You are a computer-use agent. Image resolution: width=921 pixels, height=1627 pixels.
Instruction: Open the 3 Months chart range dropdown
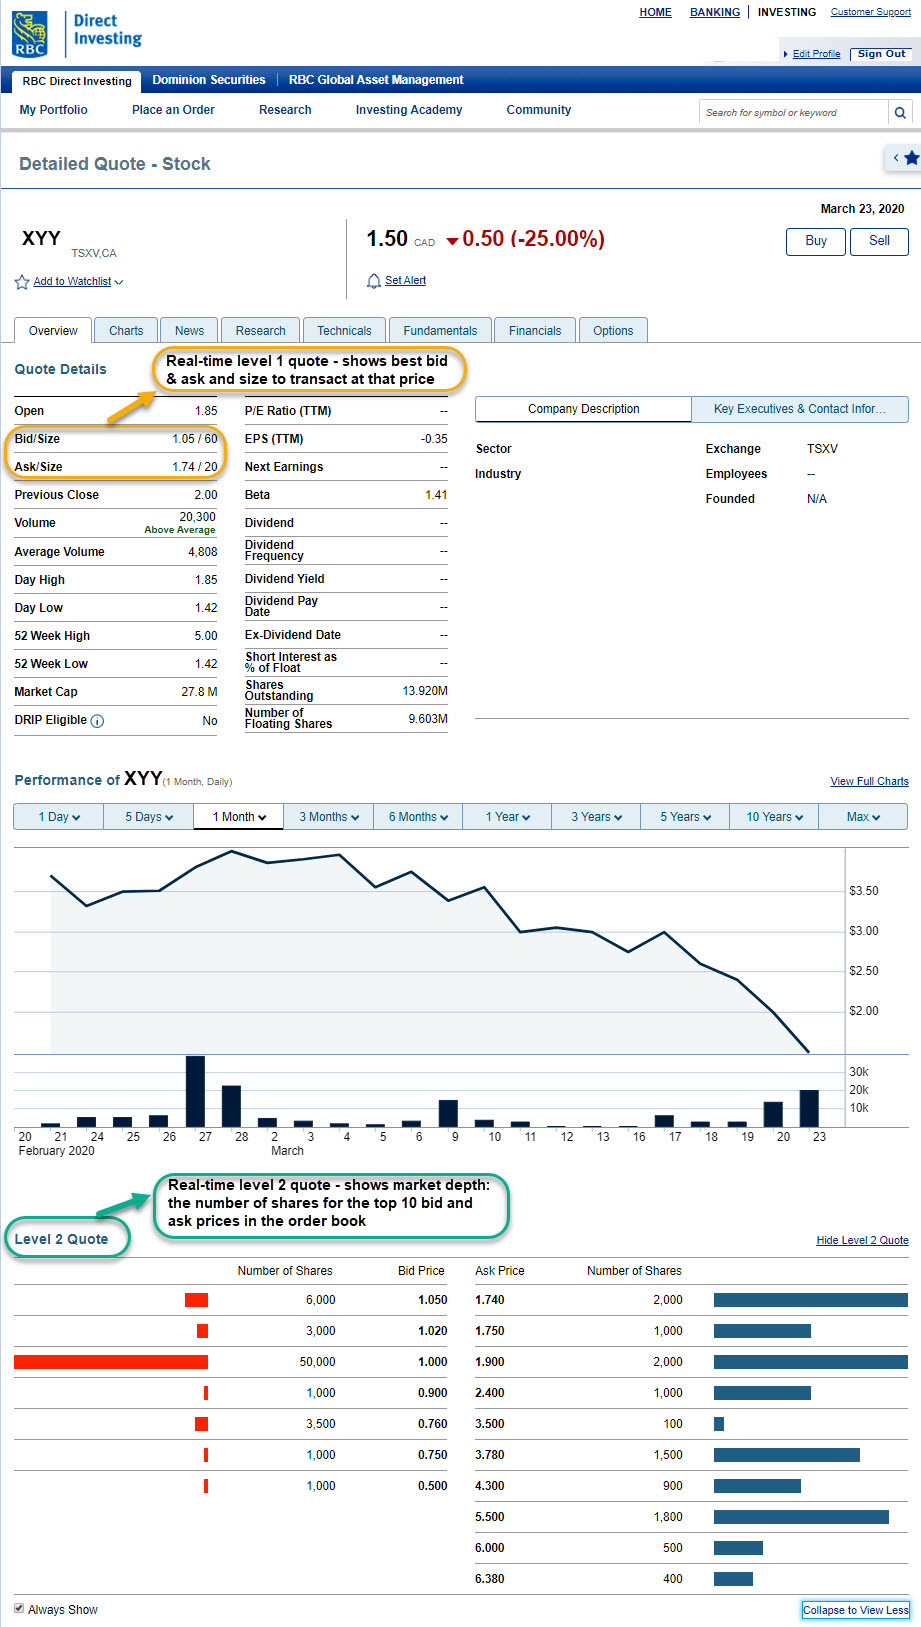[328, 817]
